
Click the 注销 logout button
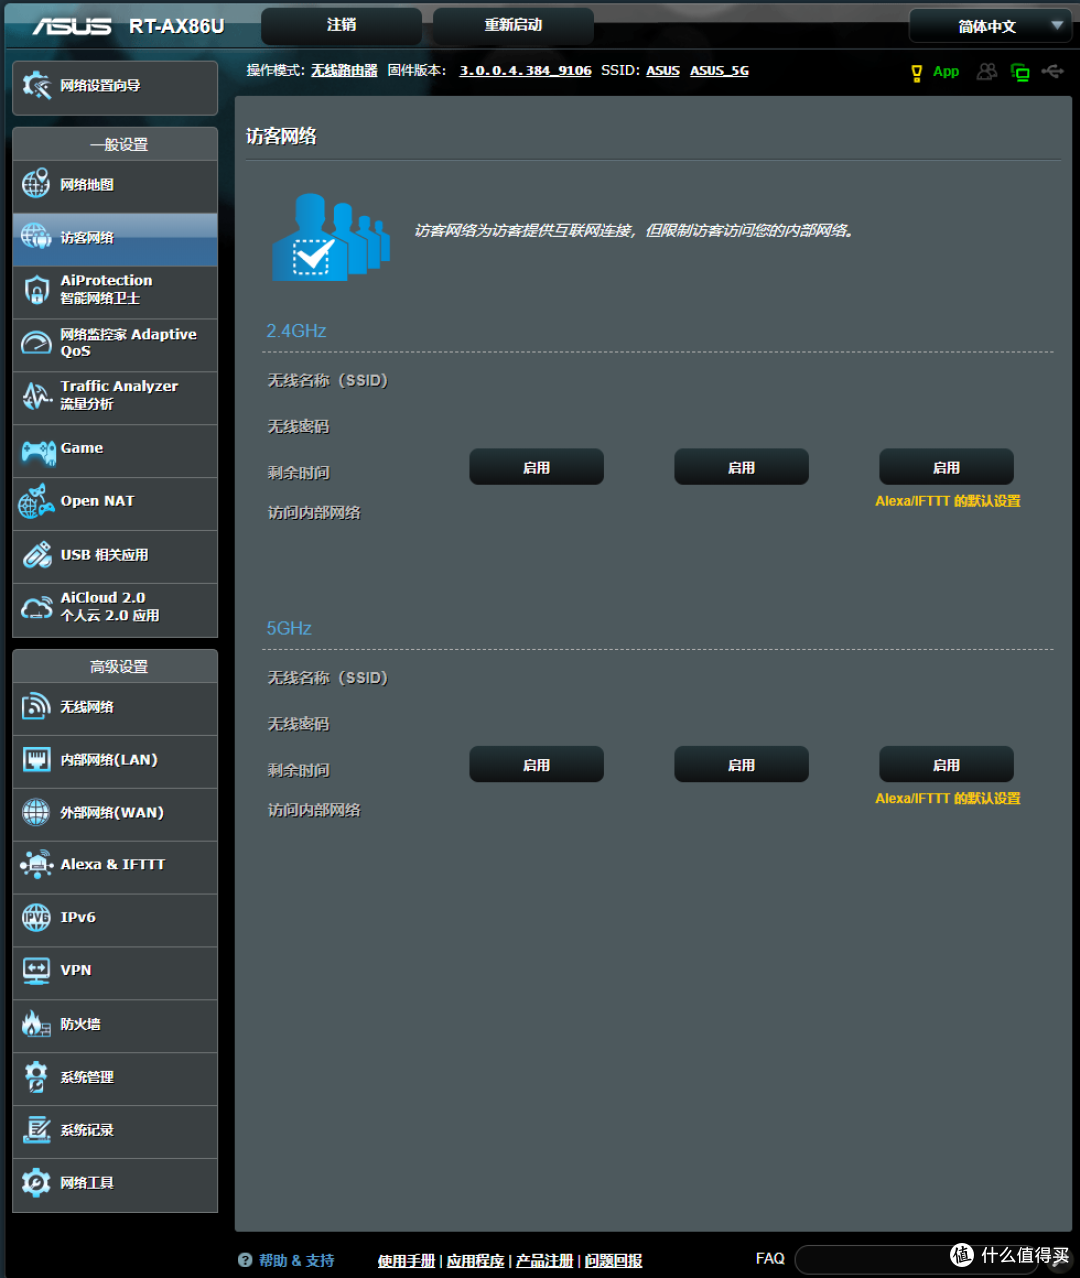pos(341,25)
